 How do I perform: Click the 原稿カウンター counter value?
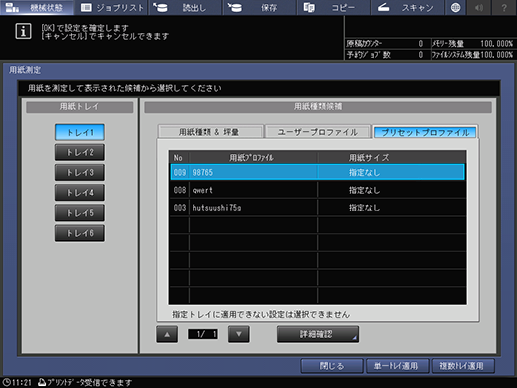[421, 44]
